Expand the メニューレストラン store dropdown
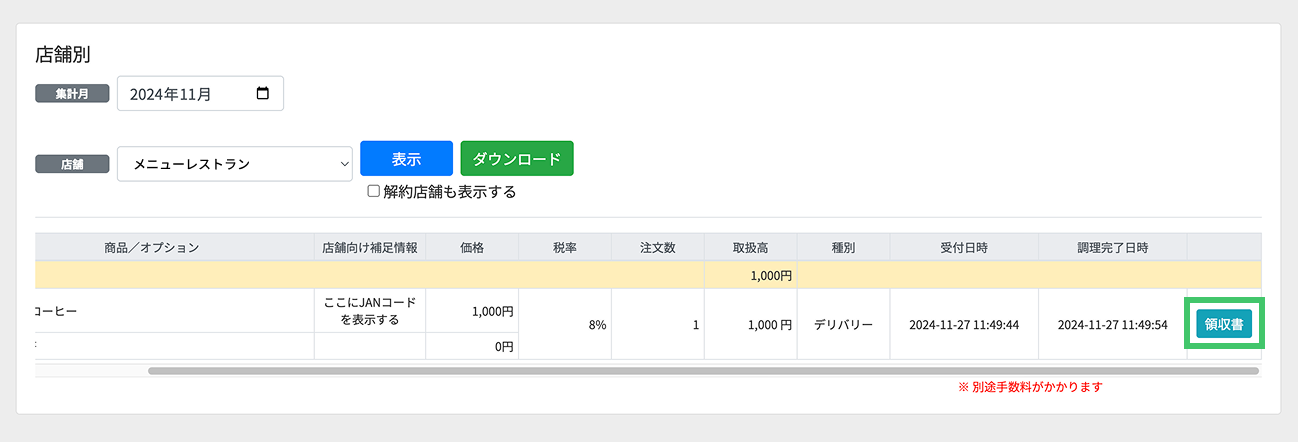 click(235, 163)
